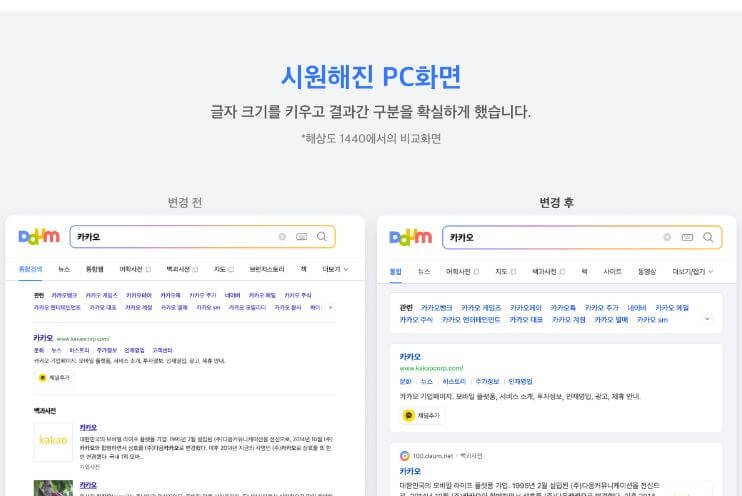742x496 pixels.
Task: Clear the search text in 변경 전 panel
Action: point(282,236)
